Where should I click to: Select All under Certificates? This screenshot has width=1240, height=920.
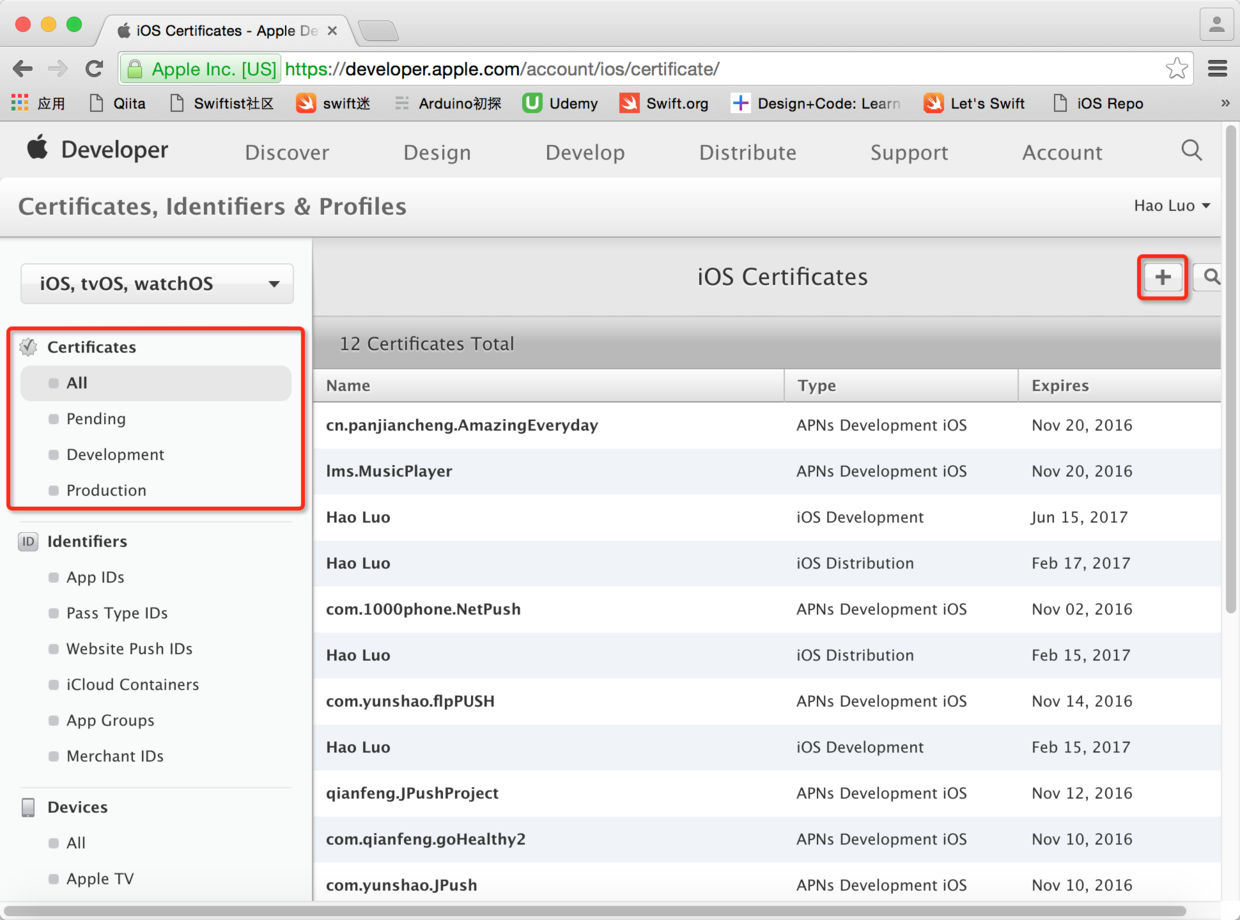156,383
